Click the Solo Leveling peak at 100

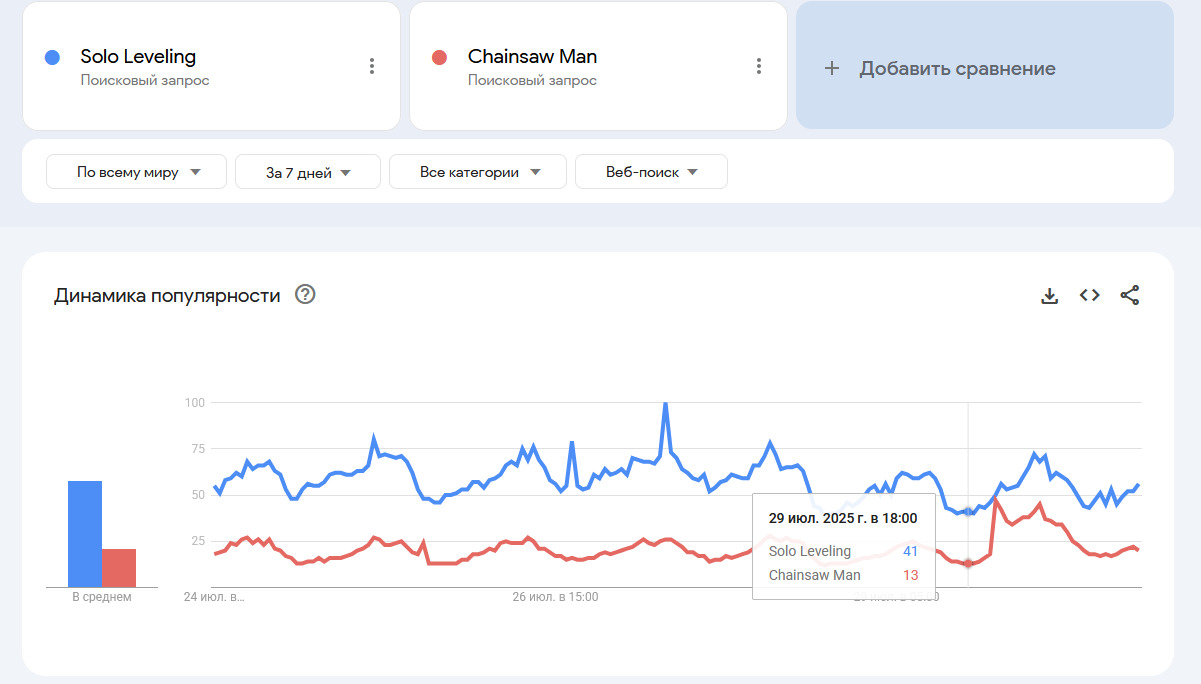click(665, 404)
